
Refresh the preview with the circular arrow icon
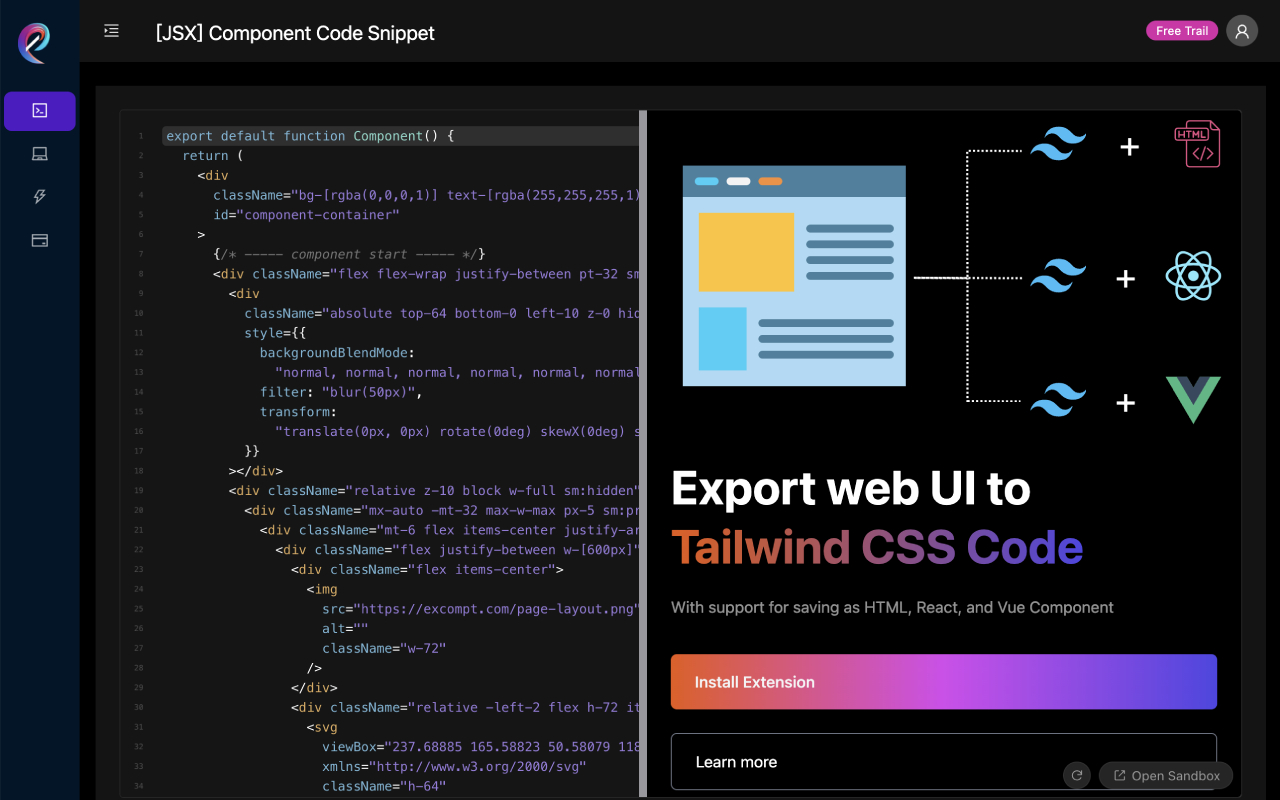click(x=1077, y=775)
